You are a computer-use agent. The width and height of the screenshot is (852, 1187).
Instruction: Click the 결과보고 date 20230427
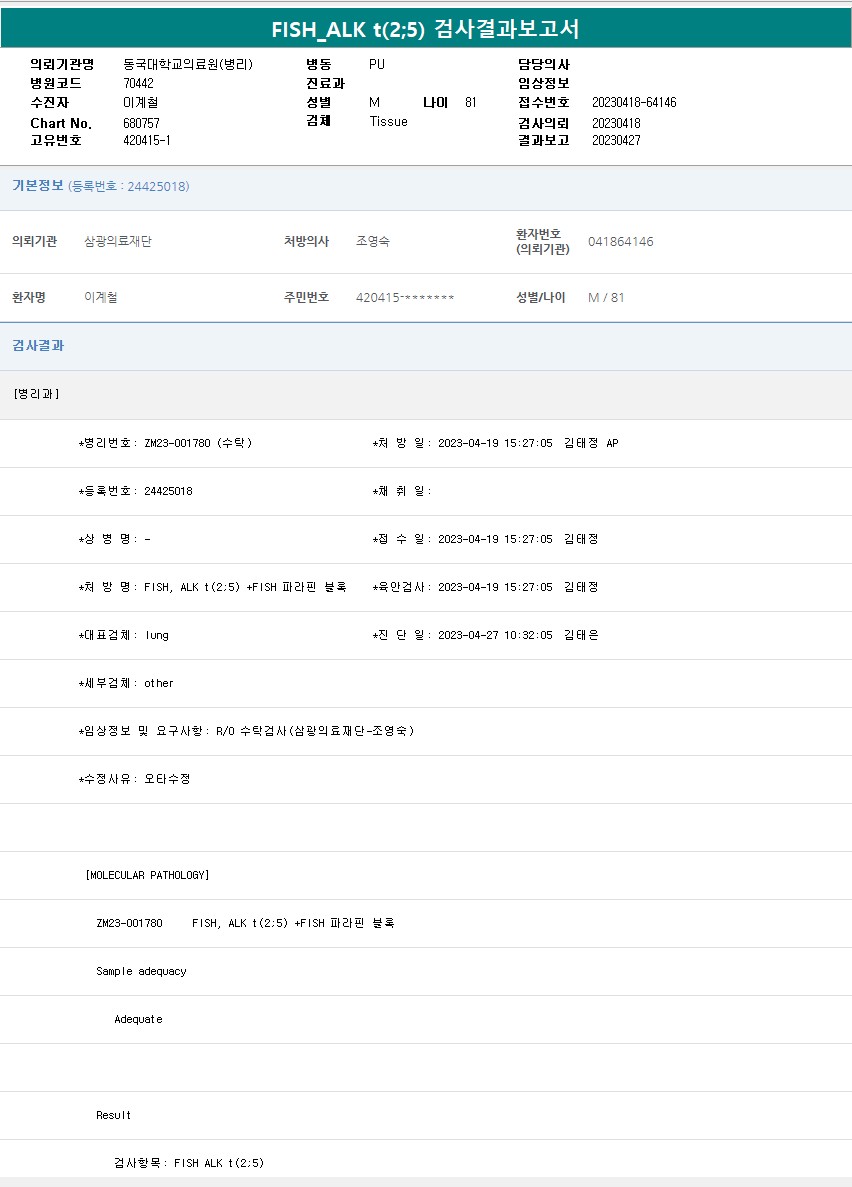pyautogui.click(x=616, y=141)
